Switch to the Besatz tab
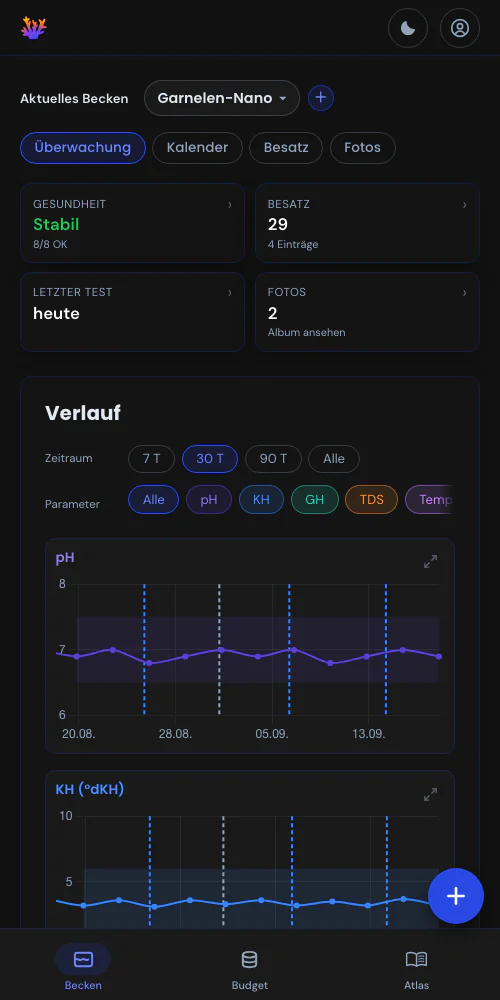 click(x=286, y=148)
